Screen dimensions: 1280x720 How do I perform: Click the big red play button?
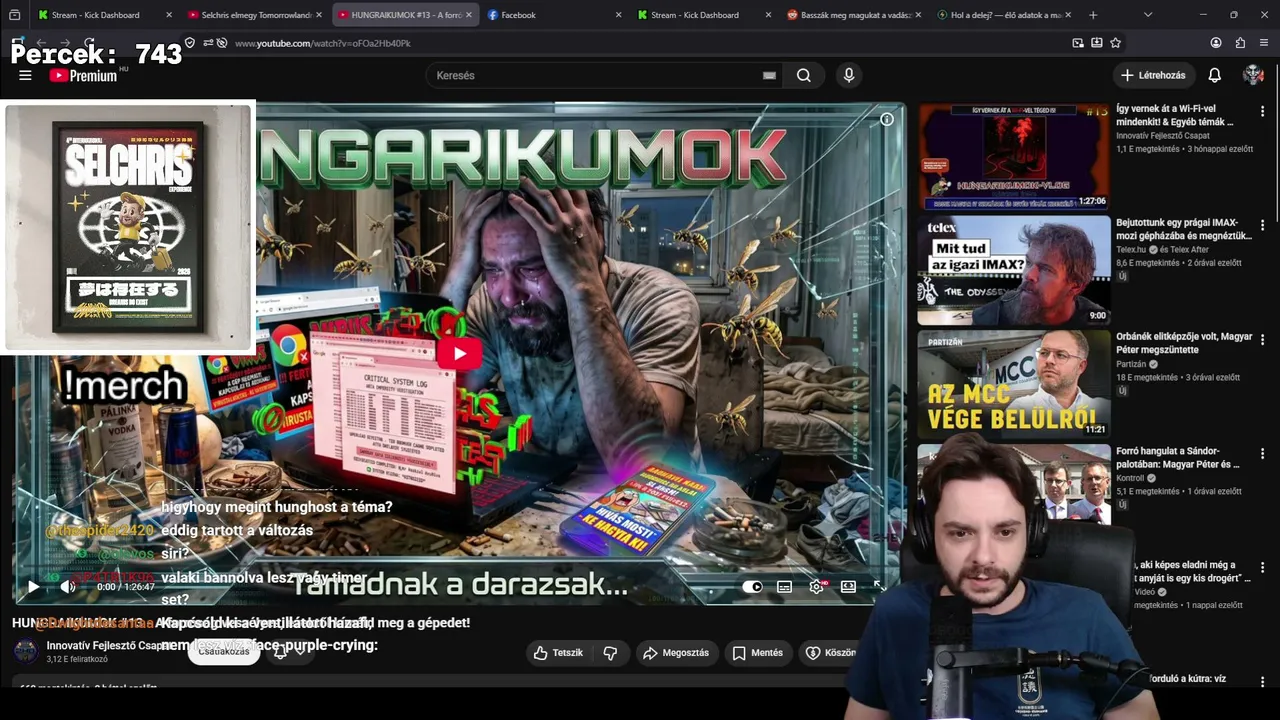[x=460, y=353]
